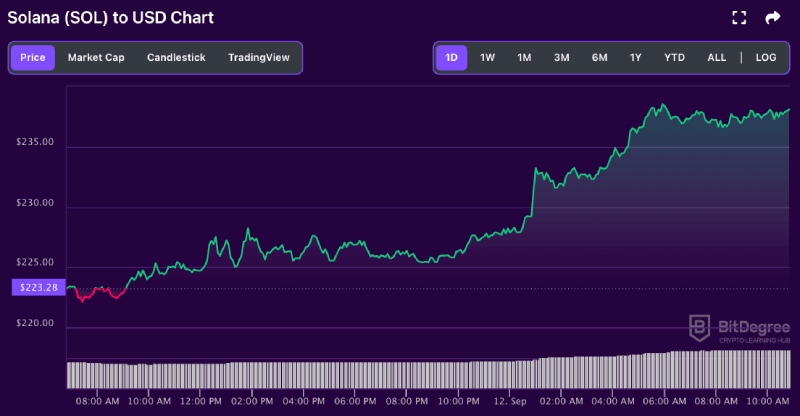Toggle the LOG scale option
The image size is (800, 416).
[x=766, y=58]
